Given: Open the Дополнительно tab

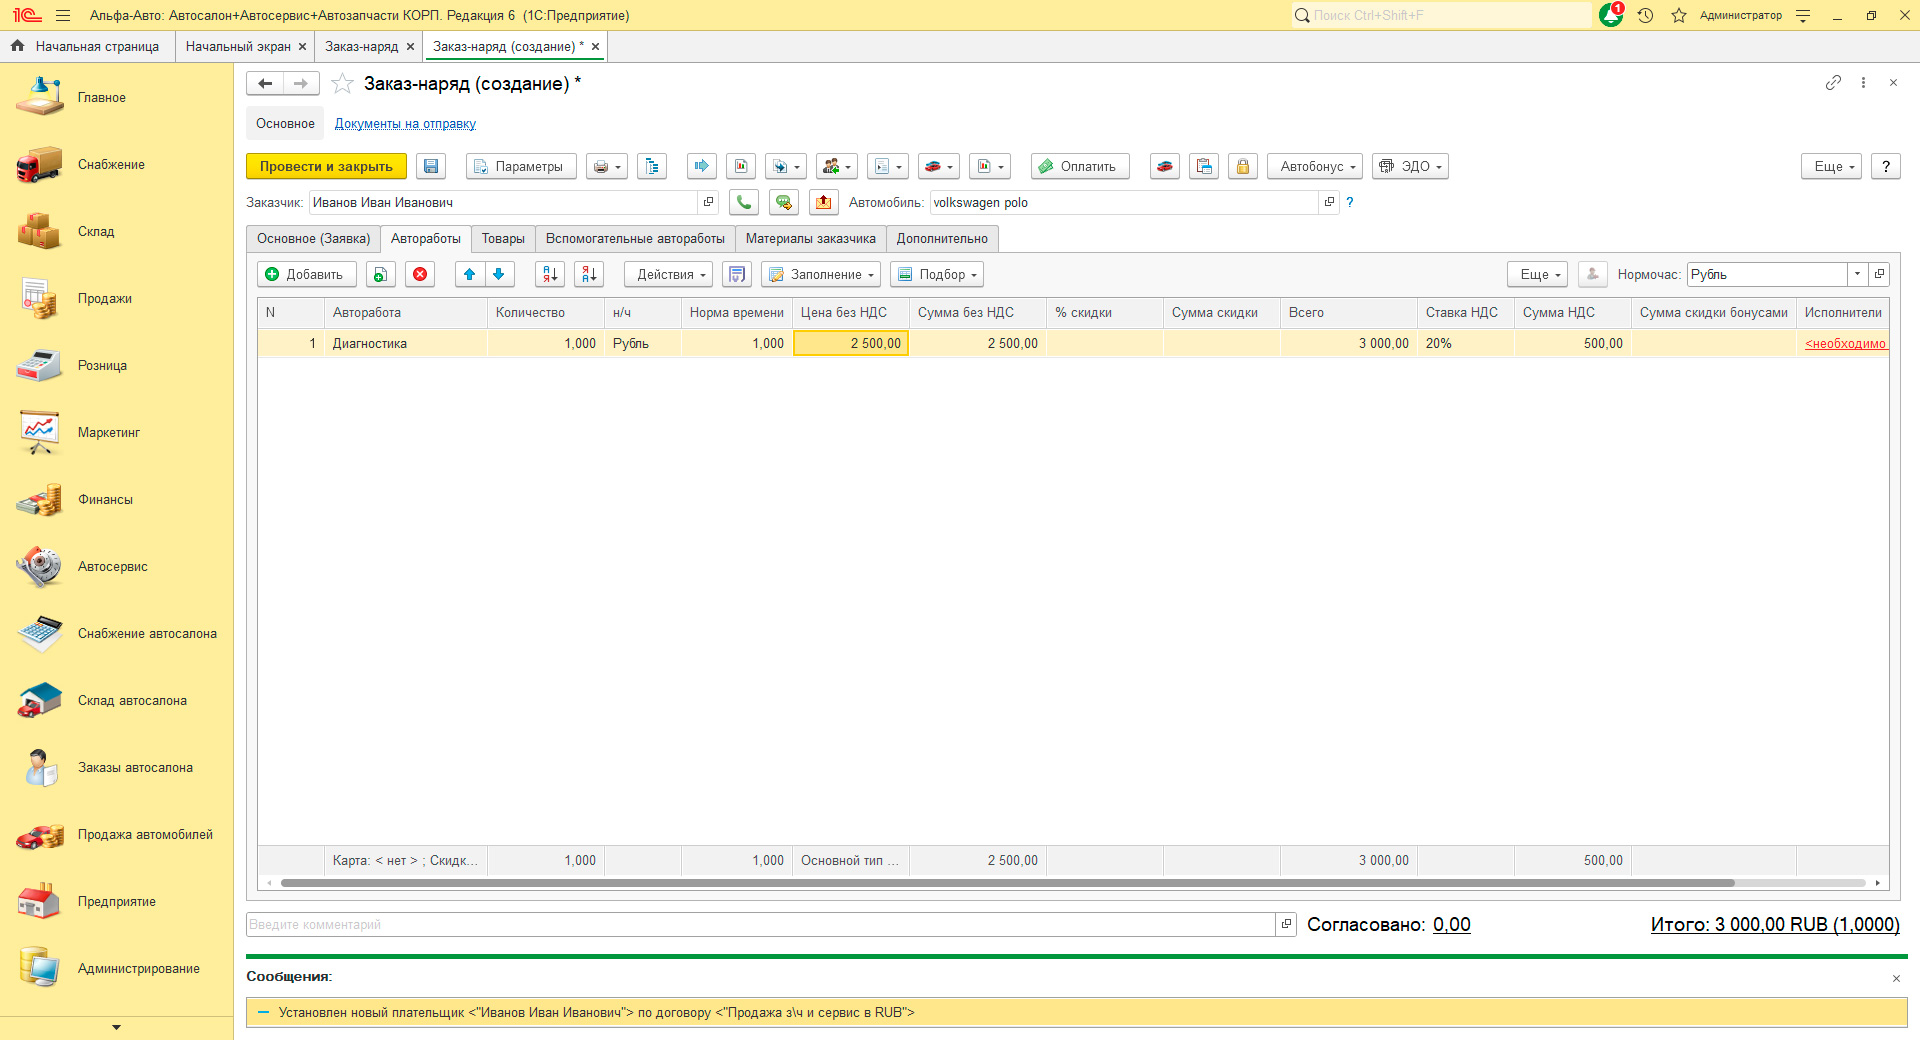Looking at the screenshot, I should point(942,239).
